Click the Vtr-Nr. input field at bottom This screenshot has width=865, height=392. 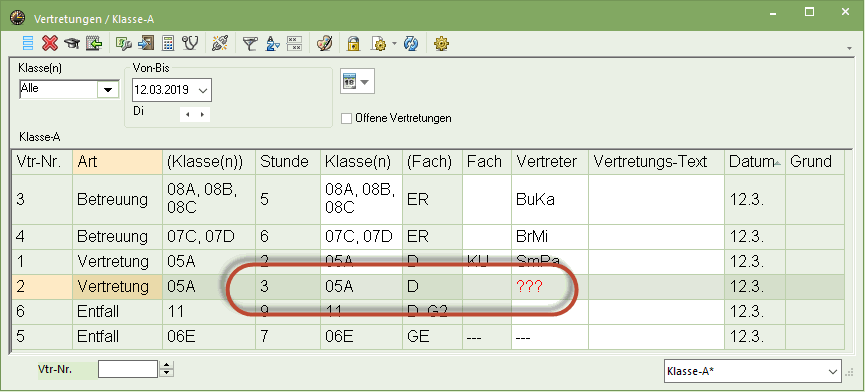tap(127, 369)
